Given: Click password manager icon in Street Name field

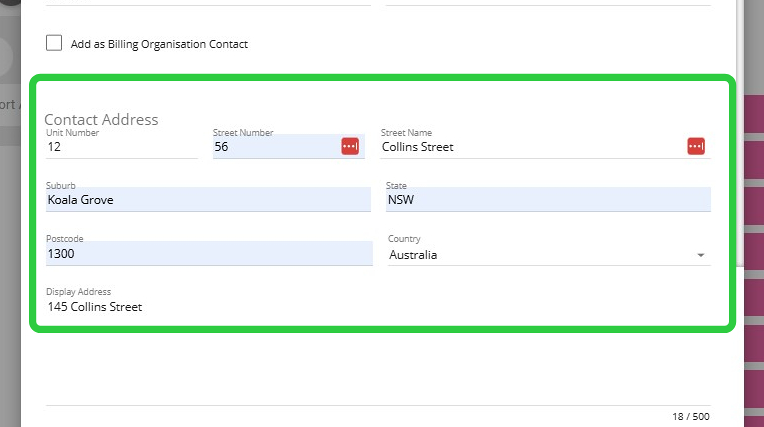Looking at the screenshot, I should coord(696,146).
